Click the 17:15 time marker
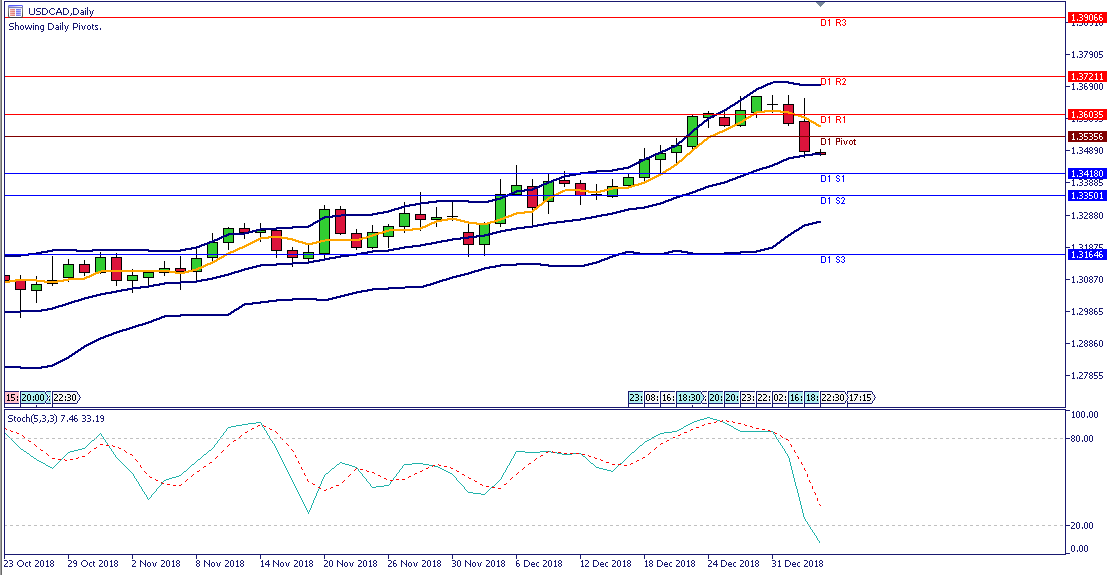 click(862, 397)
